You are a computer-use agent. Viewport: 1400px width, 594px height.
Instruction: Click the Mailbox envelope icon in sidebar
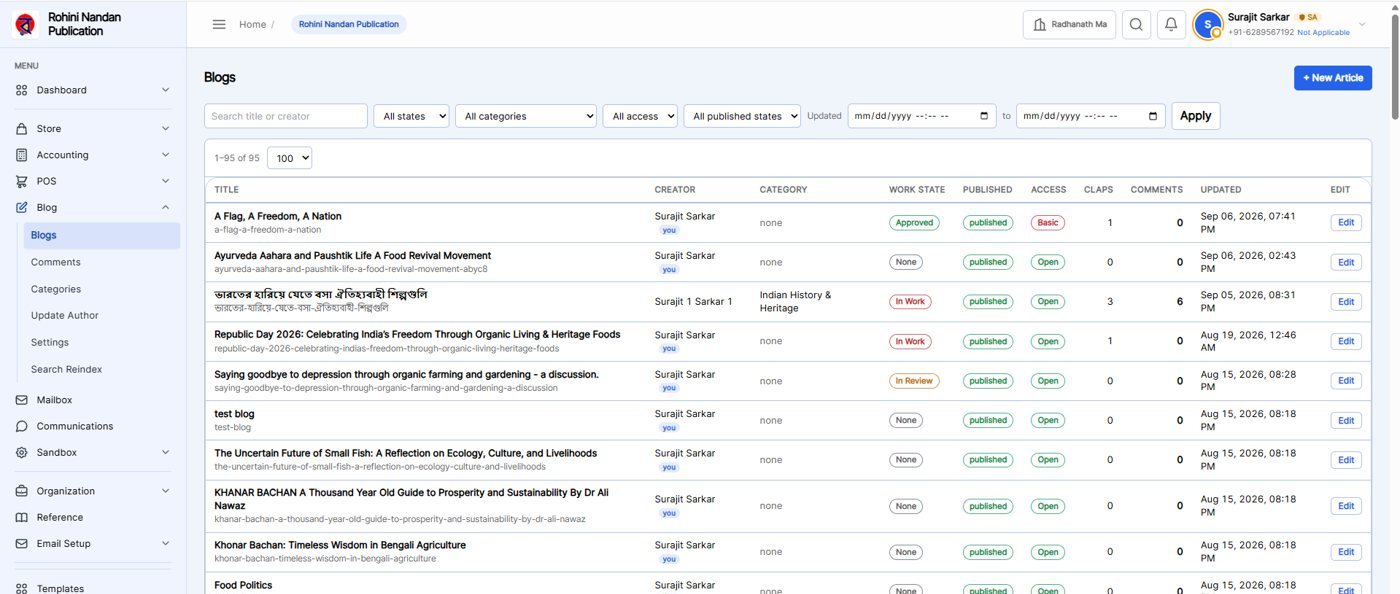22,400
